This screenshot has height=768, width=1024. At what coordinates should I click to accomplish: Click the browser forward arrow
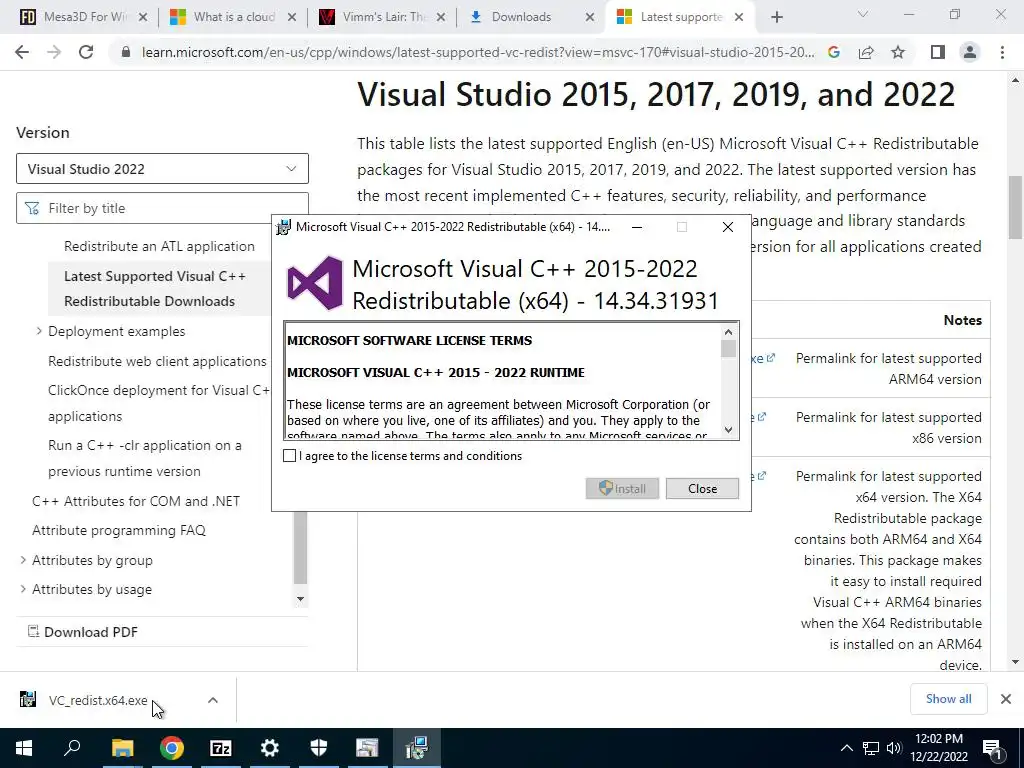tap(54, 52)
